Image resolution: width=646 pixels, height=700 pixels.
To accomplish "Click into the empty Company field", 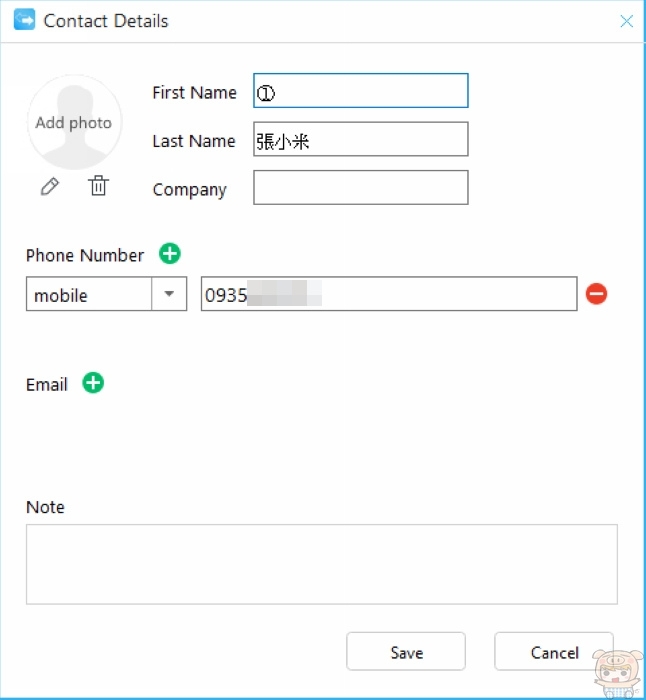I will tap(360, 188).
